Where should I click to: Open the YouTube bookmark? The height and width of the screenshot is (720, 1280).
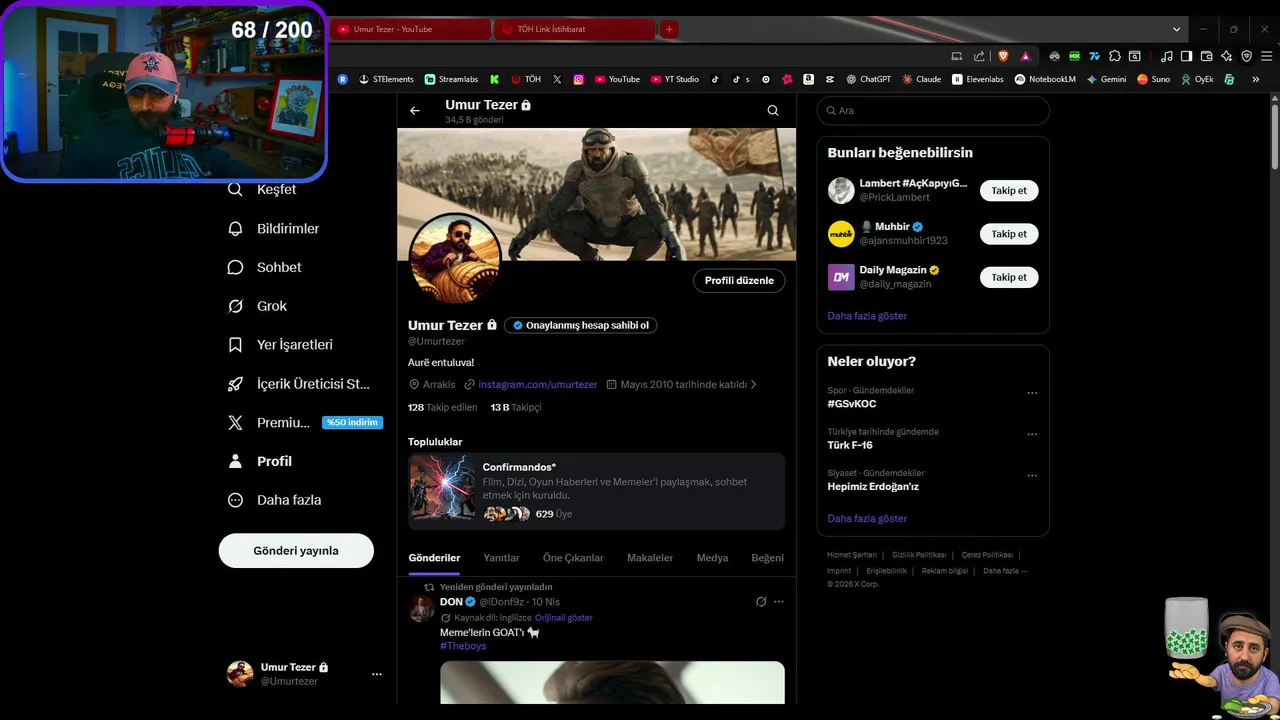pos(617,79)
